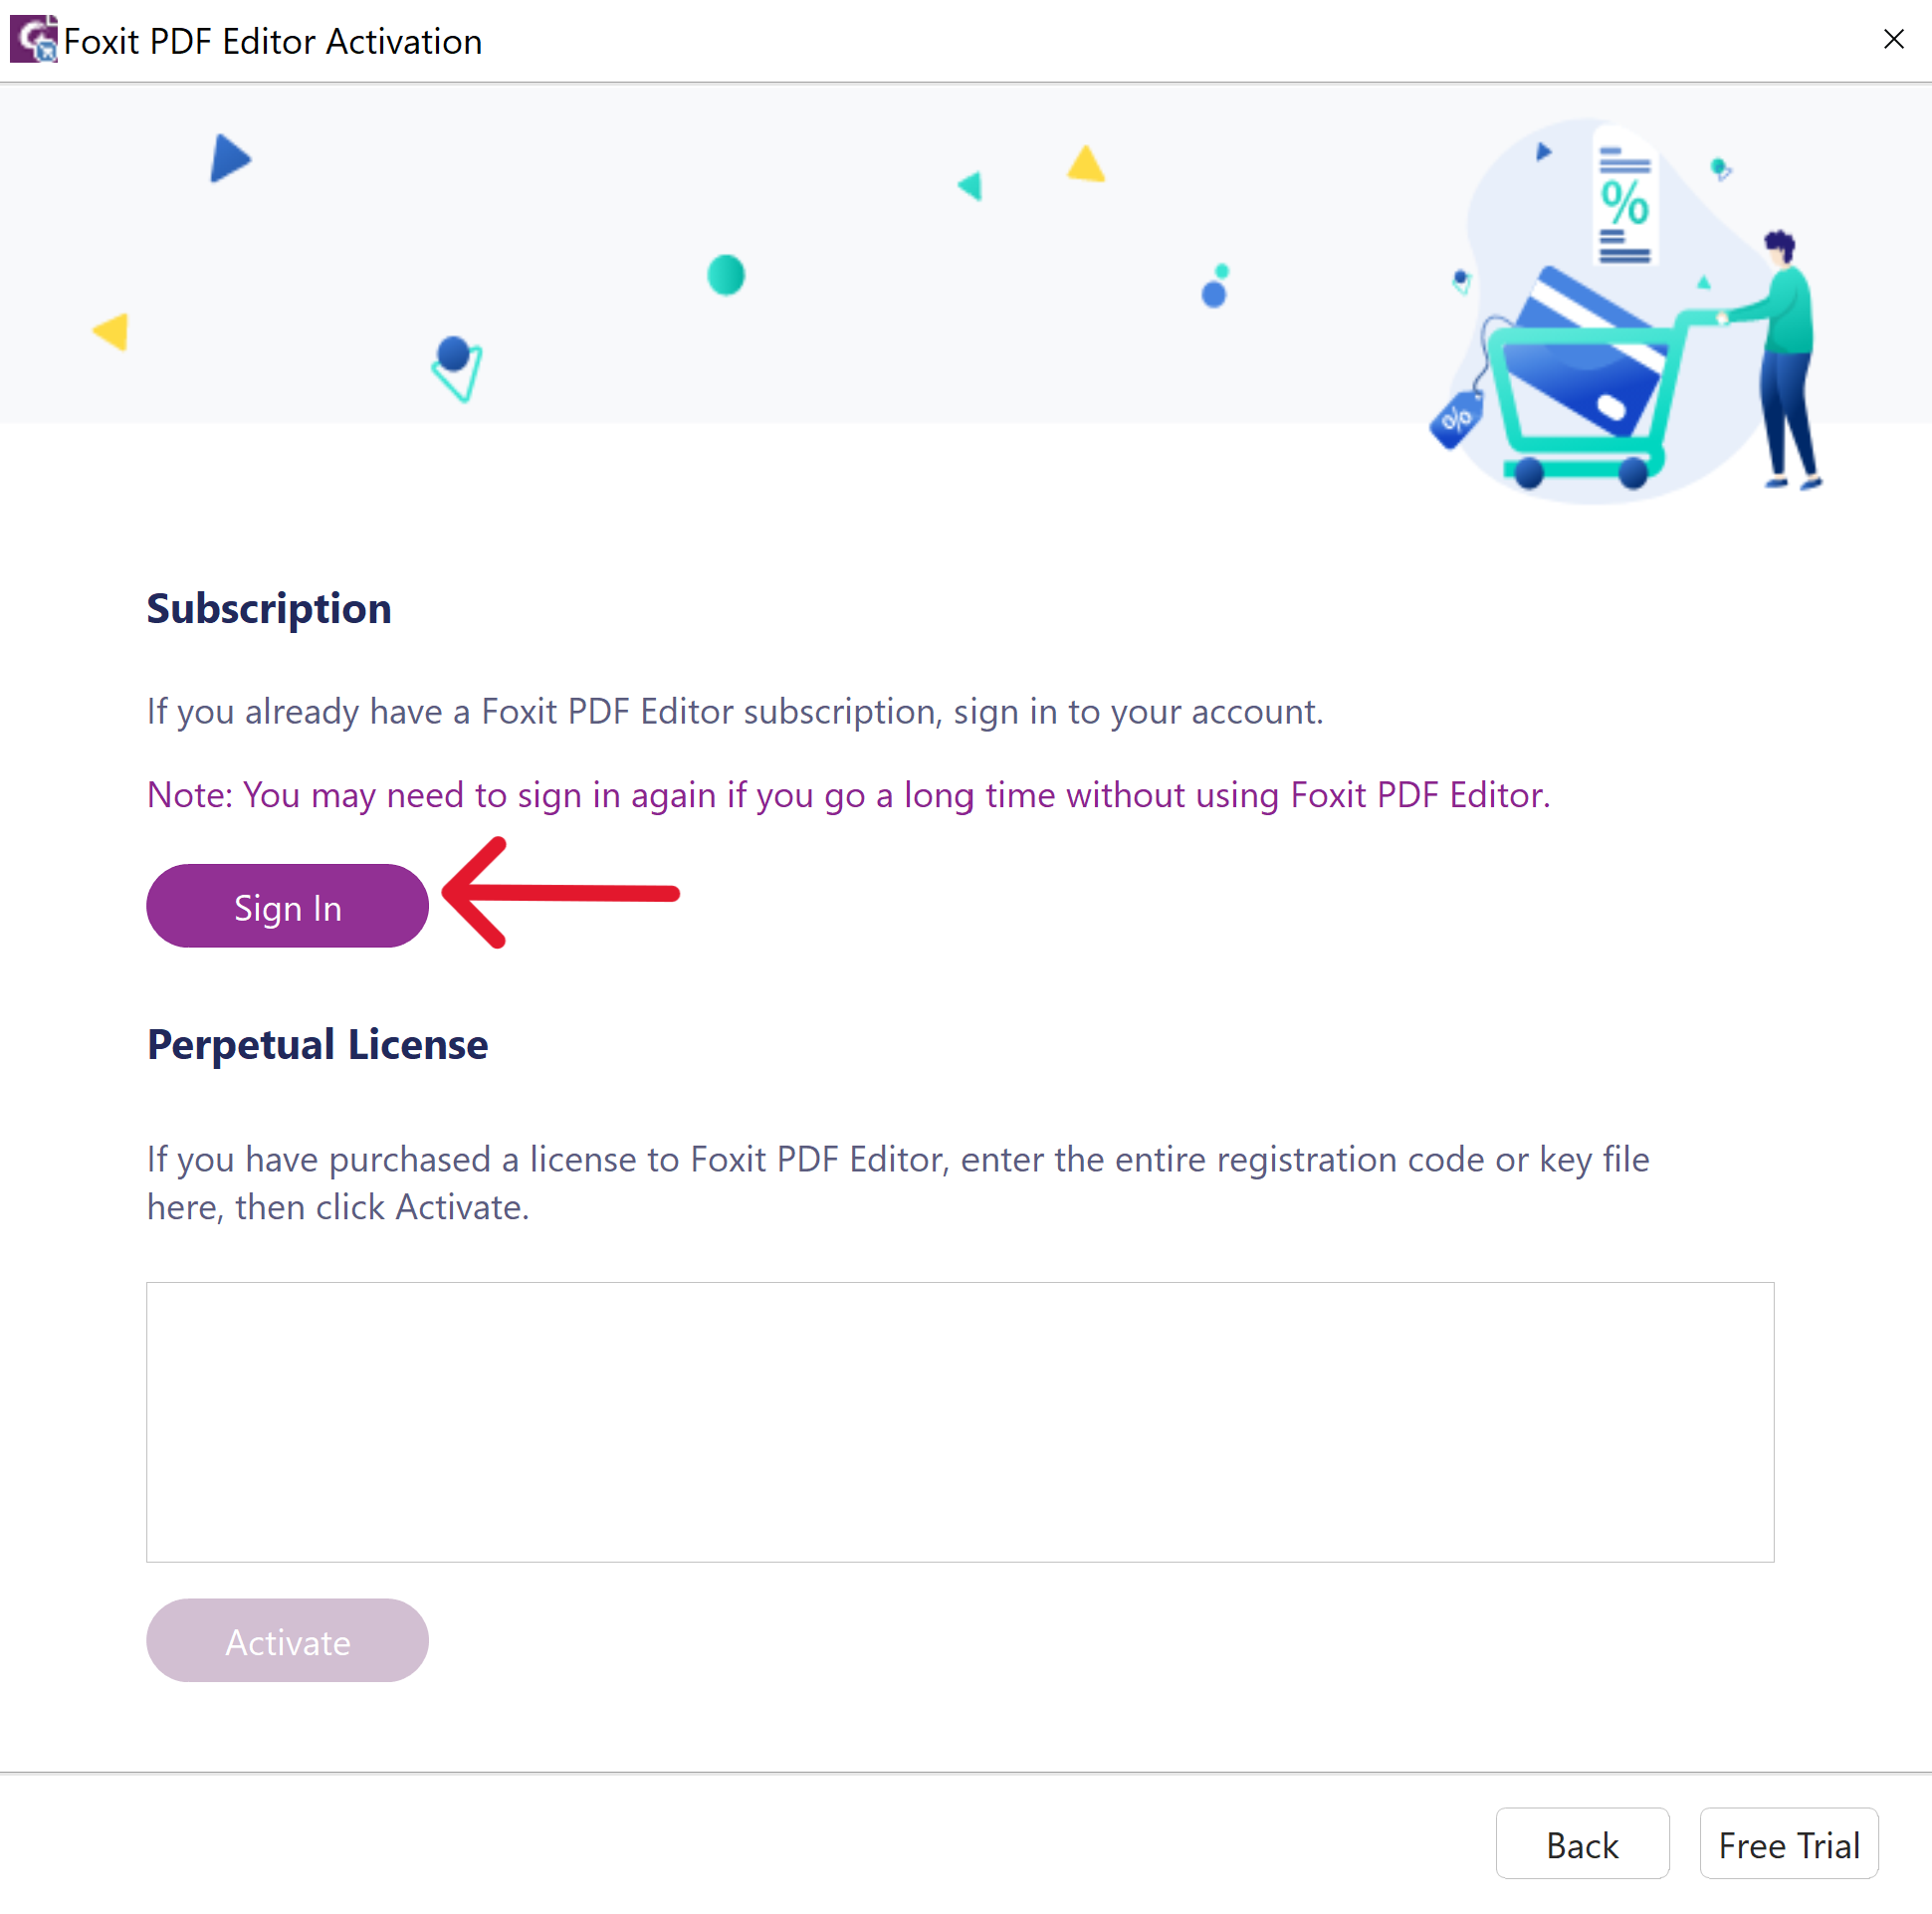Viewport: 1932px width, 1914px height.
Task: Click the purple sign-in Note text
Action: 848,795
